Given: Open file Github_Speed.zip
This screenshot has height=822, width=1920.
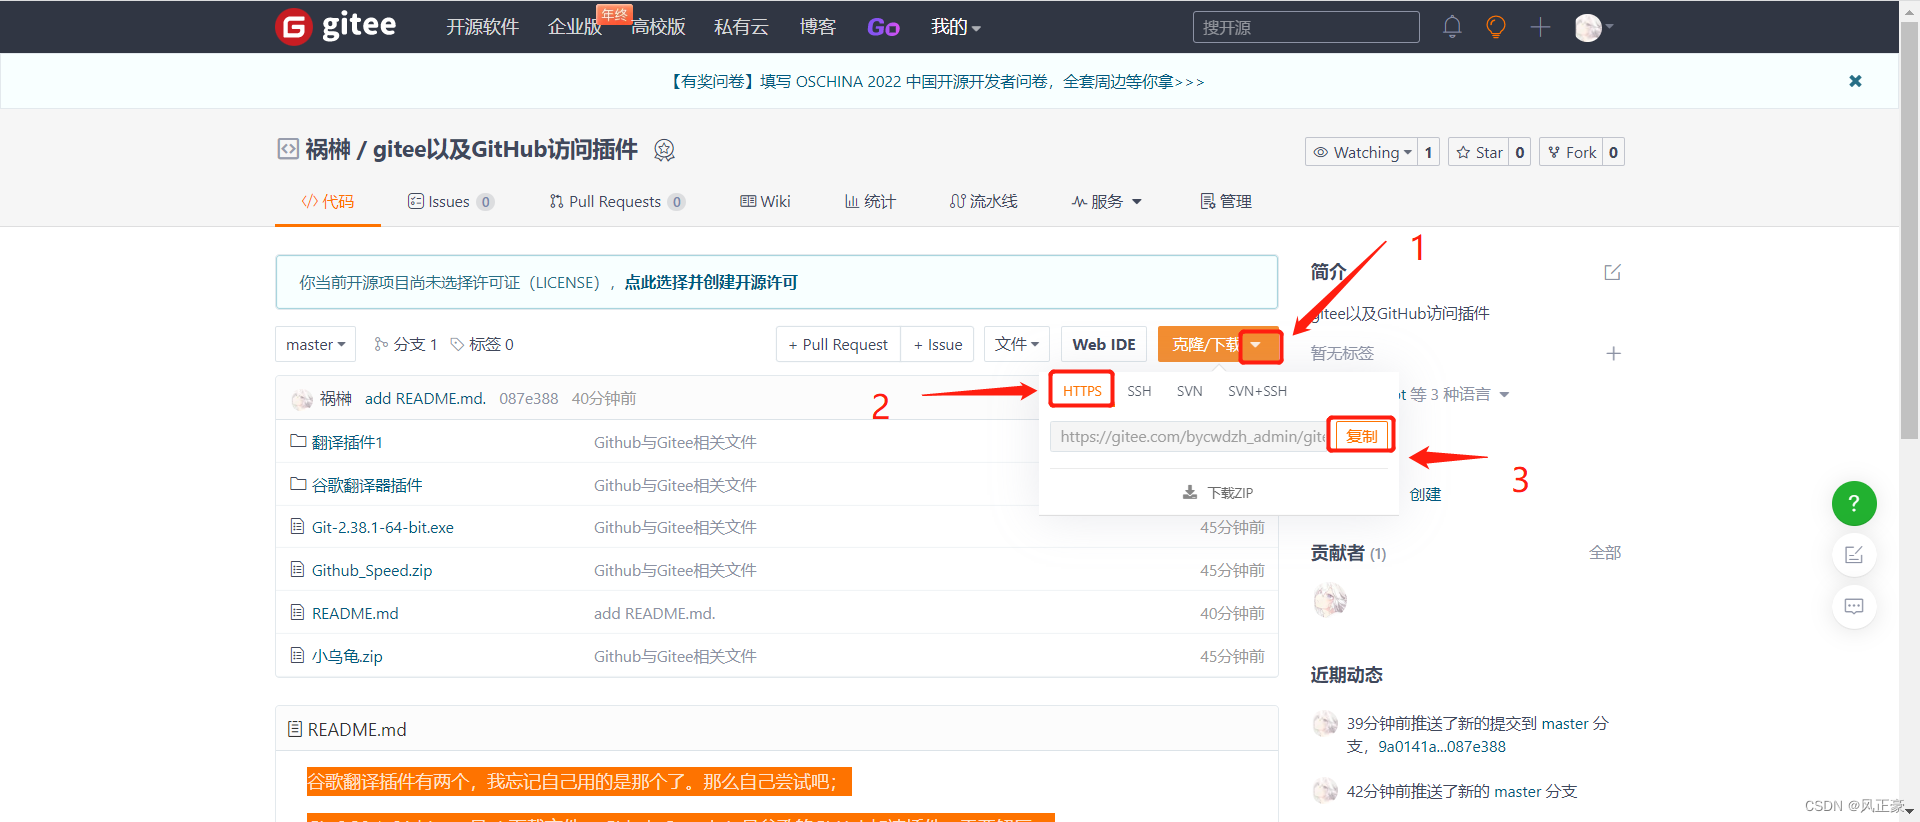Looking at the screenshot, I should pos(372,570).
